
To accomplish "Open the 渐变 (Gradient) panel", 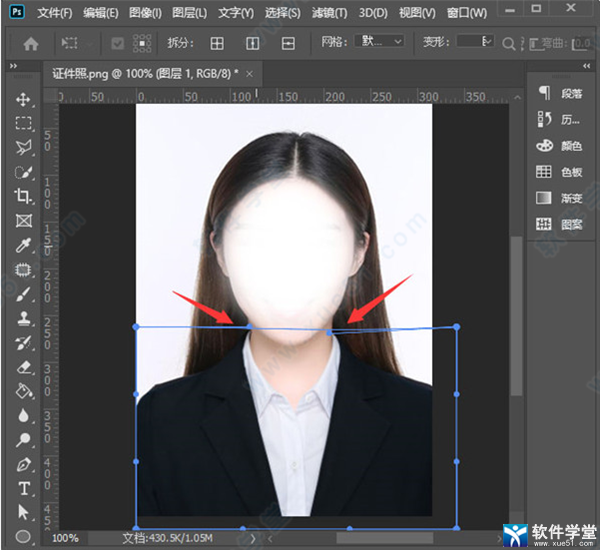I will tap(559, 198).
